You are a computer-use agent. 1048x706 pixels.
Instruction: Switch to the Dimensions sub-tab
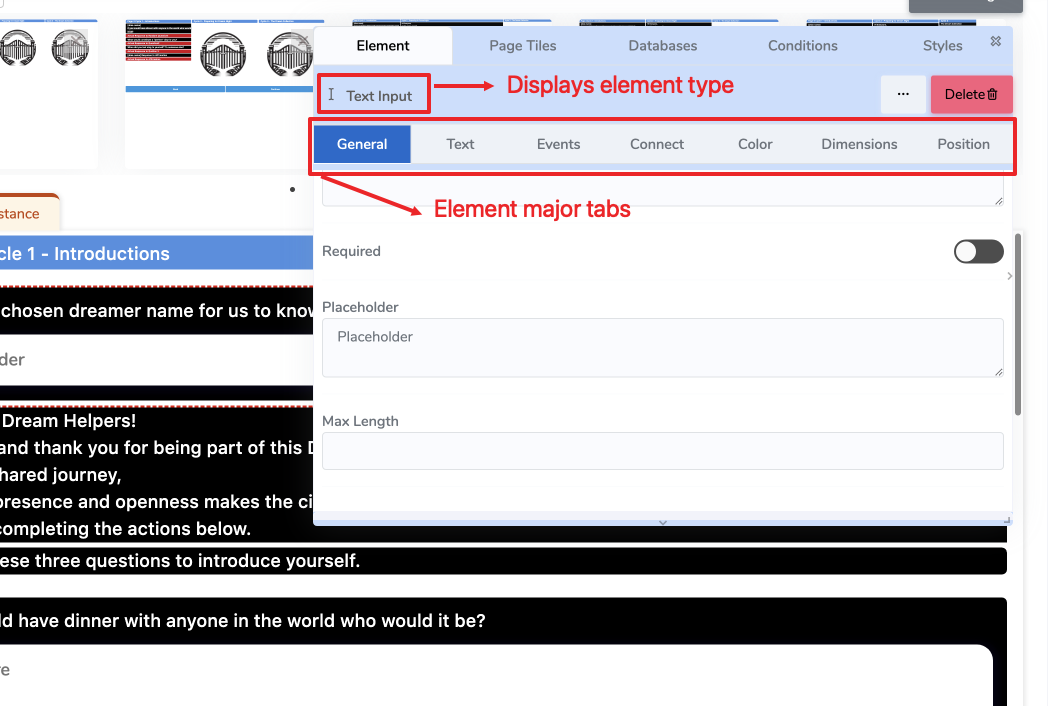click(859, 144)
